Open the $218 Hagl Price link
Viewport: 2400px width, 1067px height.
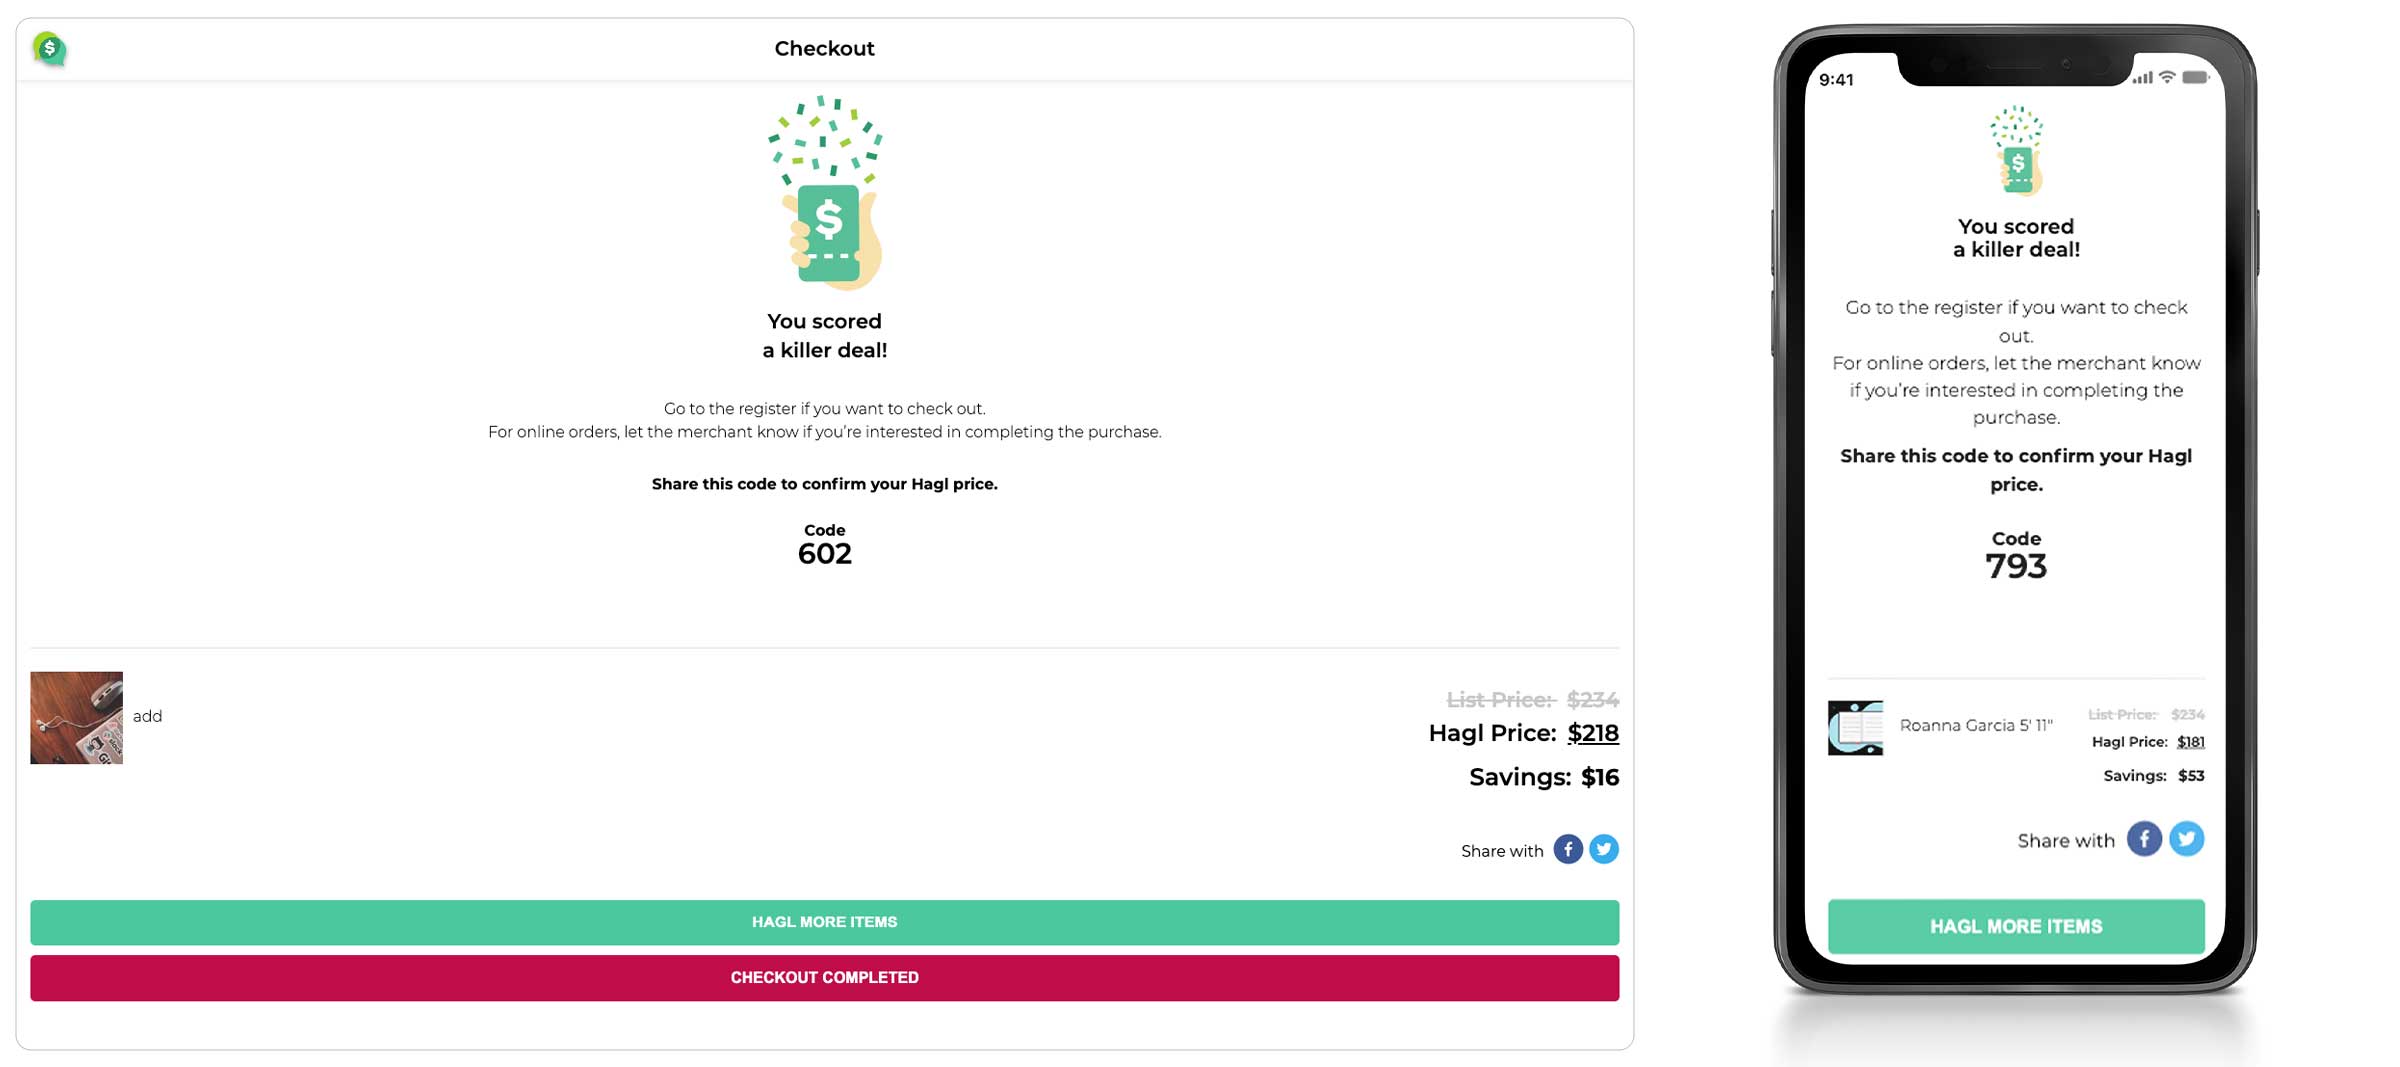(x=1592, y=733)
